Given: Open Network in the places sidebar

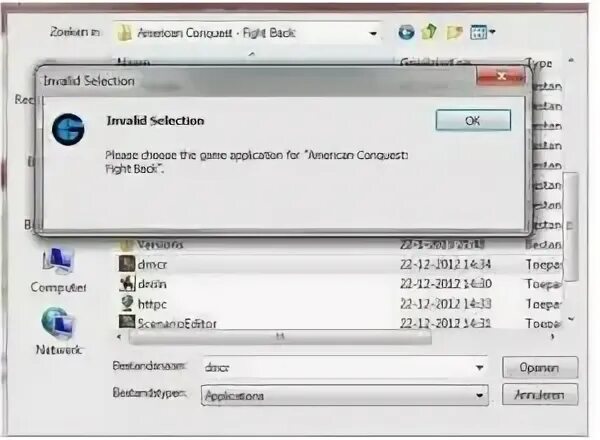Looking at the screenshot, I should [x=58, y=331].
